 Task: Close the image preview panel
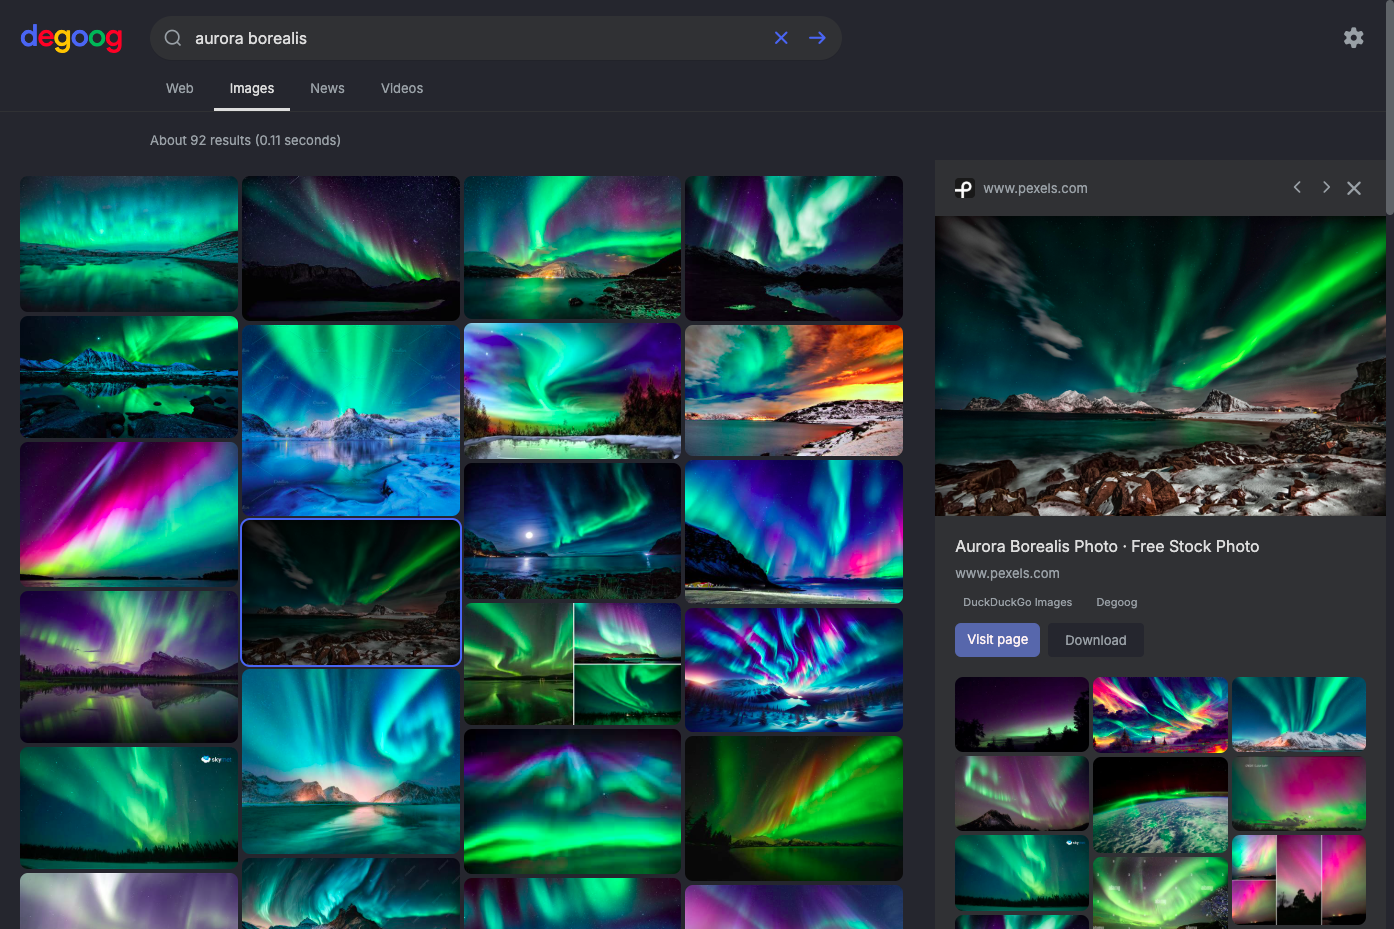1354,188
